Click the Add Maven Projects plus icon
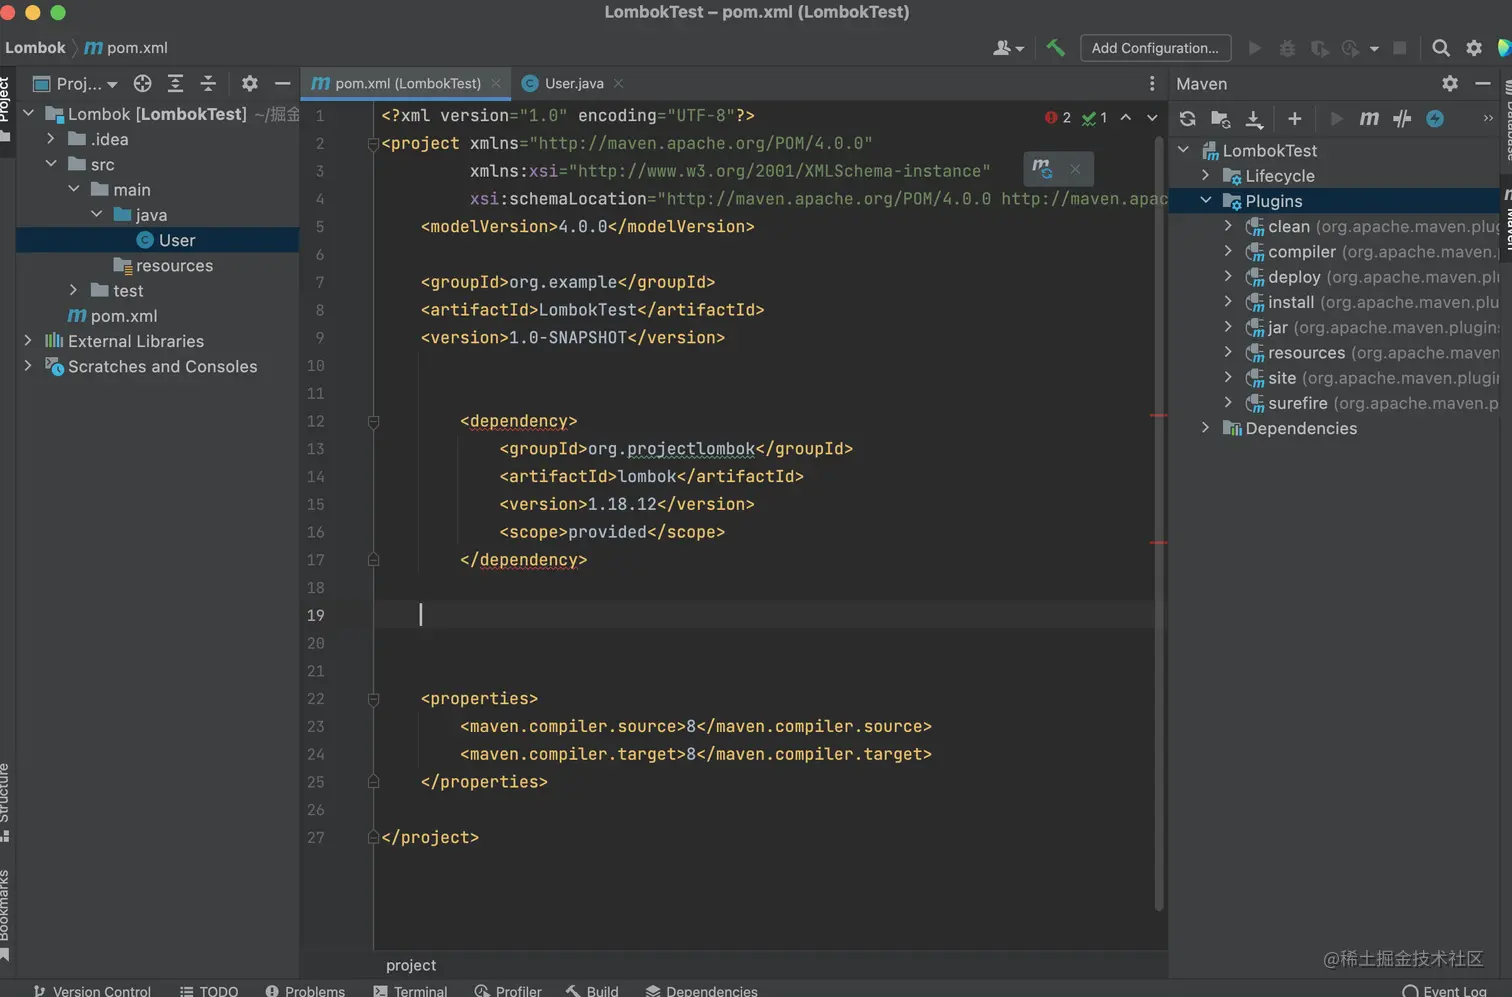The image size is (1512, 997). pyautogui.click(x=1294, y=119)
